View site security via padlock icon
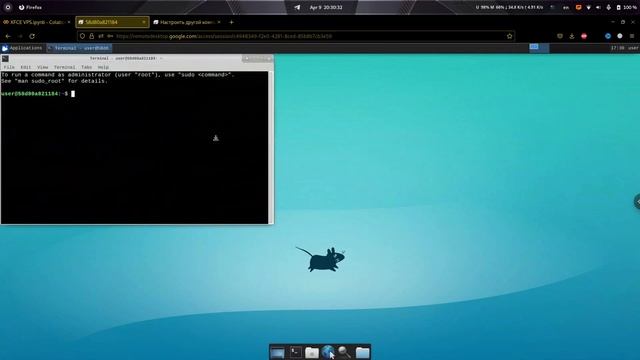 pyautogui.click(x=91, y=36)
